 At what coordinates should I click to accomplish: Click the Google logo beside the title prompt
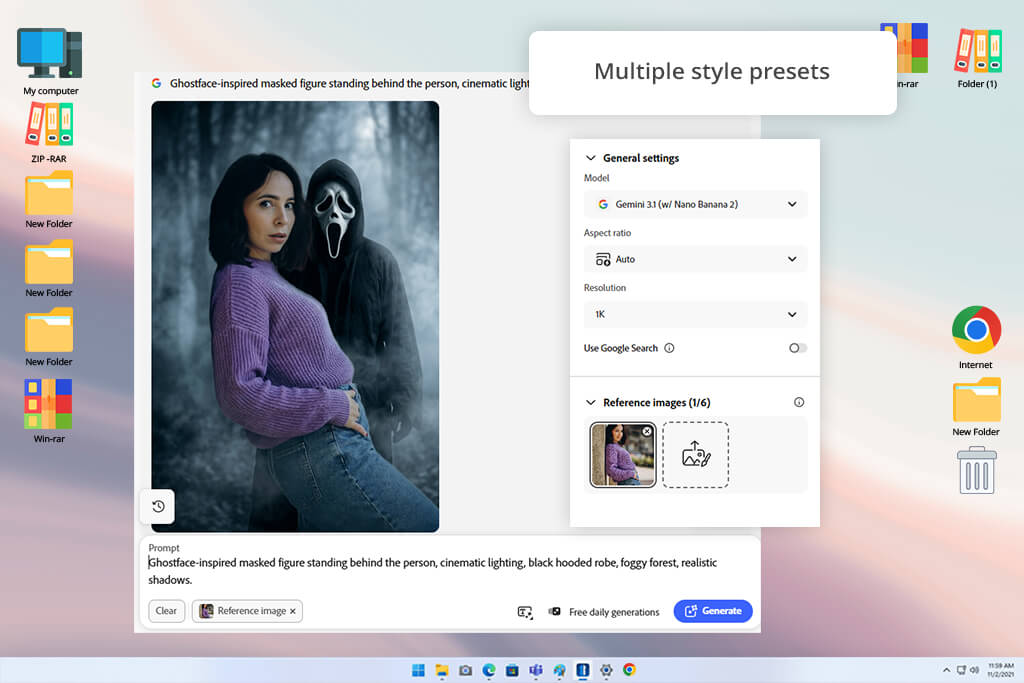pyautogui.click(x=157, y=84)
